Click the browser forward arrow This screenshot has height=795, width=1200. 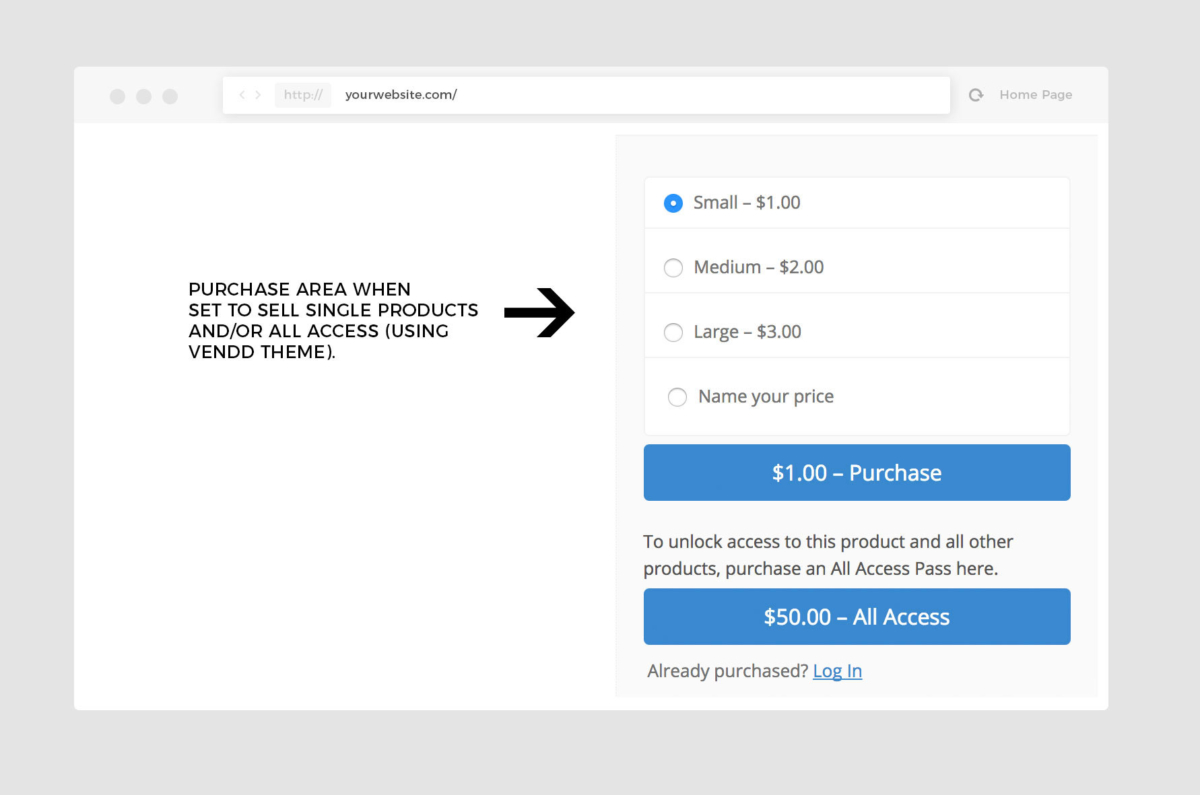[258, 95]
